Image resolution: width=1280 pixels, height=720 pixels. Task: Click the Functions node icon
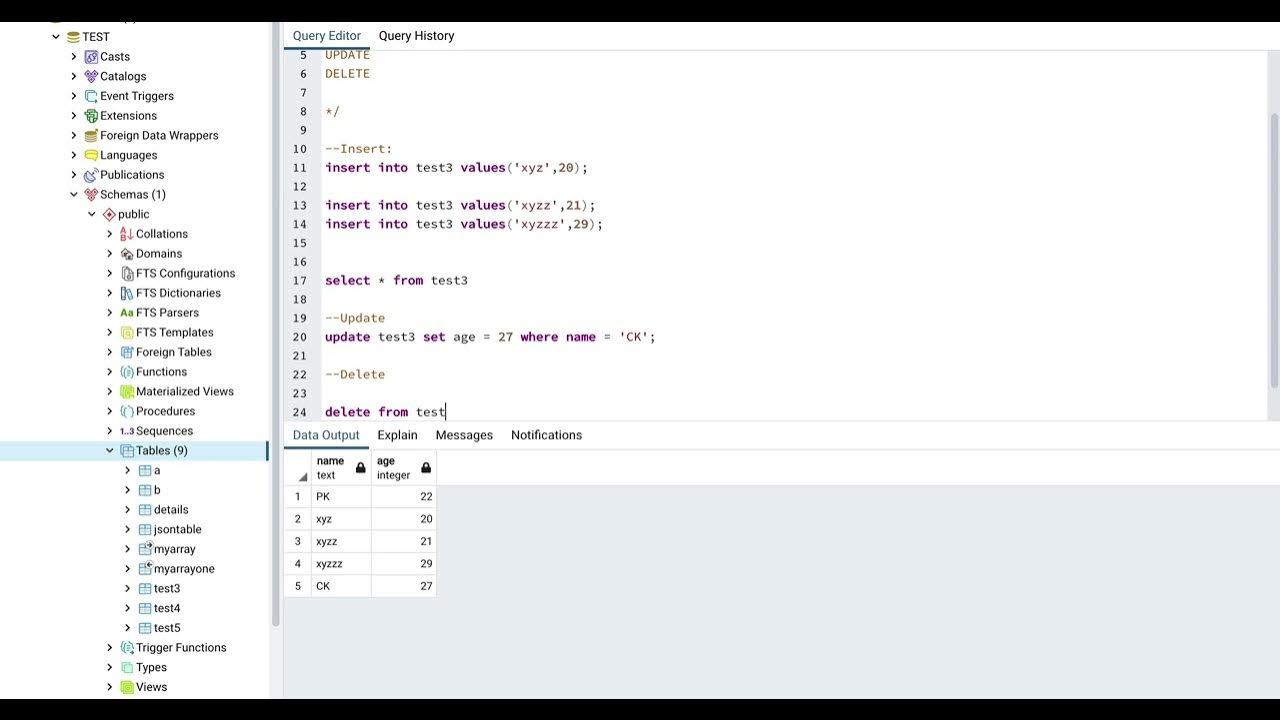(127, 372)
